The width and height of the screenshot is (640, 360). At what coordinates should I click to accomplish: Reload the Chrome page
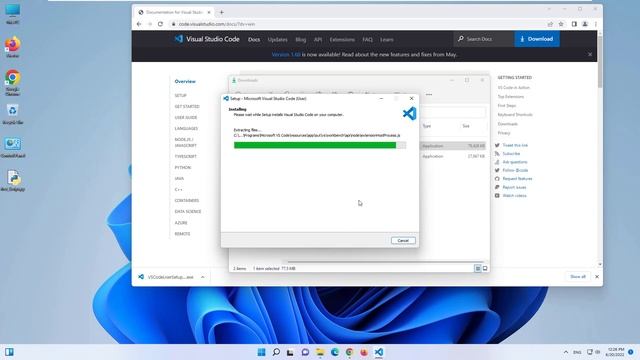(160, 24)
